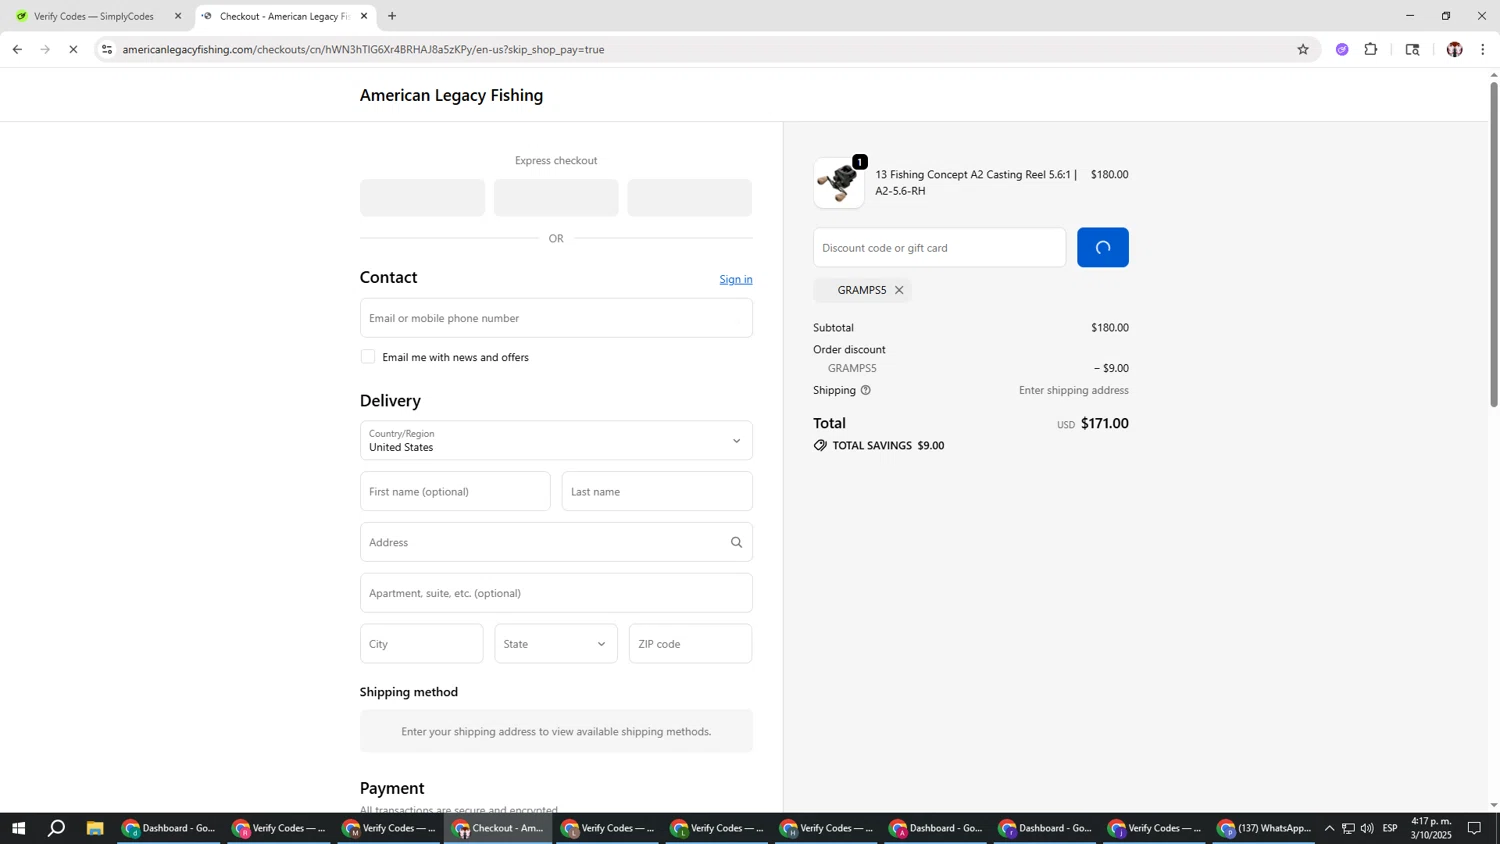The image size is (1500, 844).
Task: Close the Checkout - American Legacy tab
Action: 364,16
